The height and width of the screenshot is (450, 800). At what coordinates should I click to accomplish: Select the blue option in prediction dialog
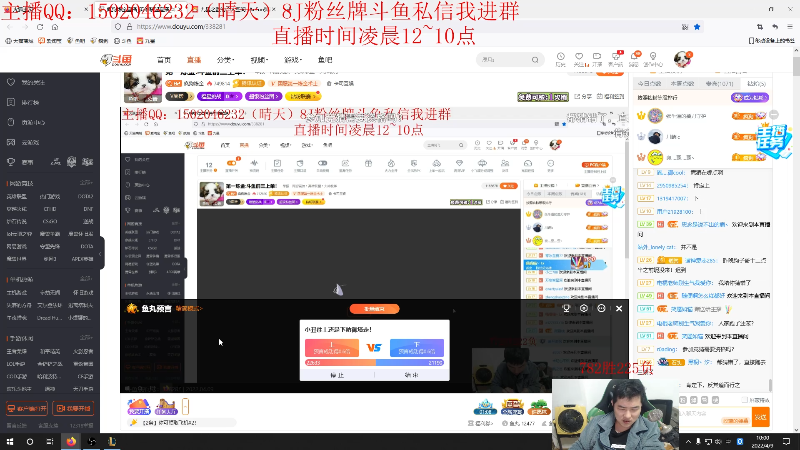(417, 348)
